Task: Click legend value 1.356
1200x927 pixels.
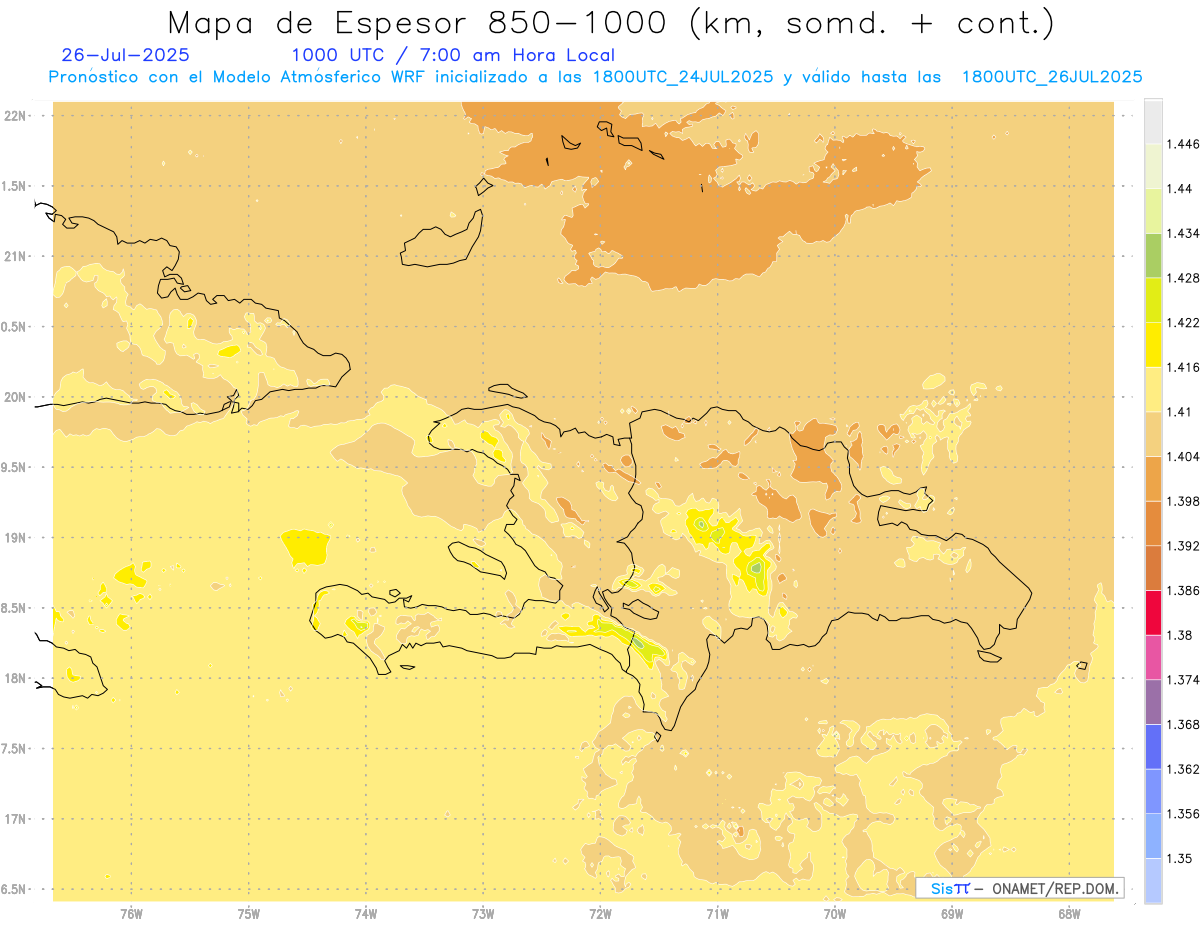Action: tap(1185, 814)
